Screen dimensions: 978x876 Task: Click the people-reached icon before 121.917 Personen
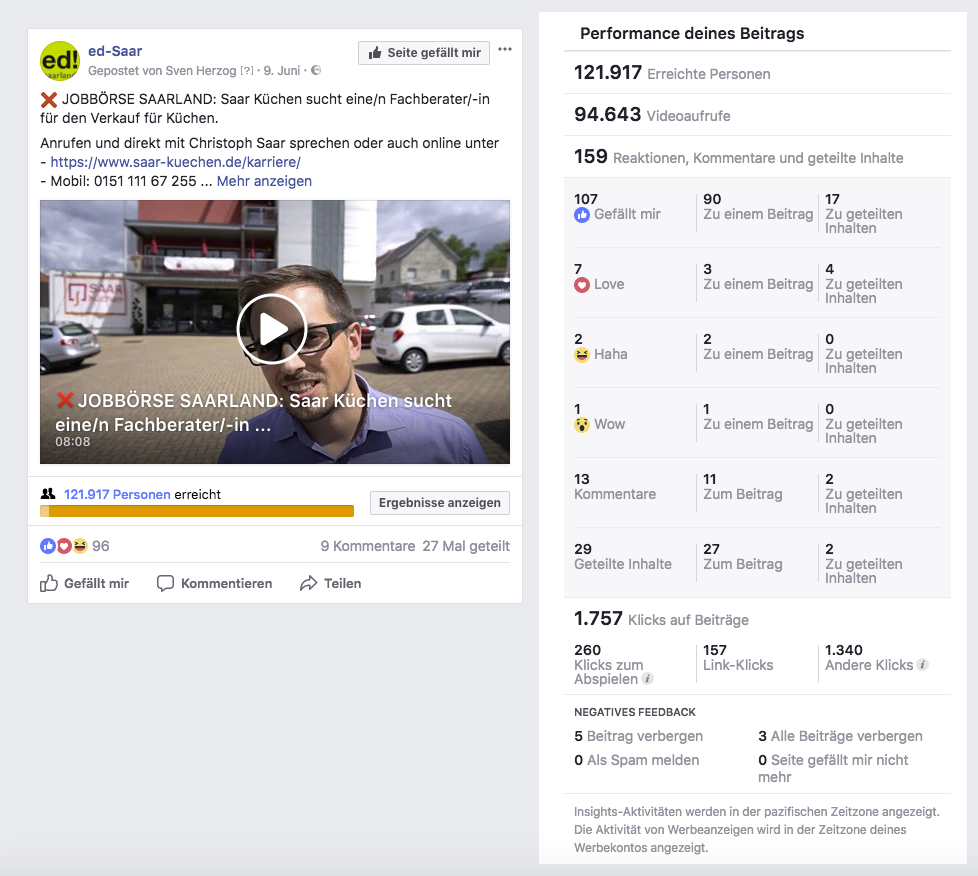[48, 494]
